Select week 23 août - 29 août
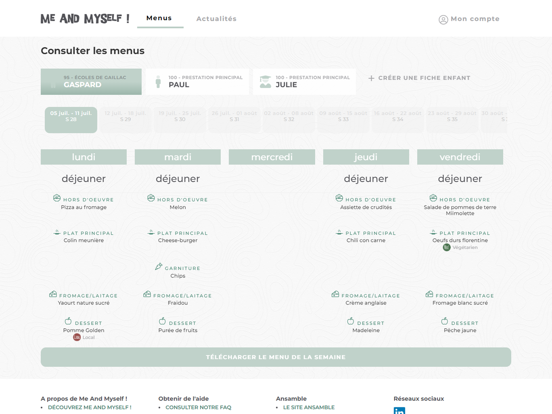This screenshot has width=552, height=414. tap(452, 120)
